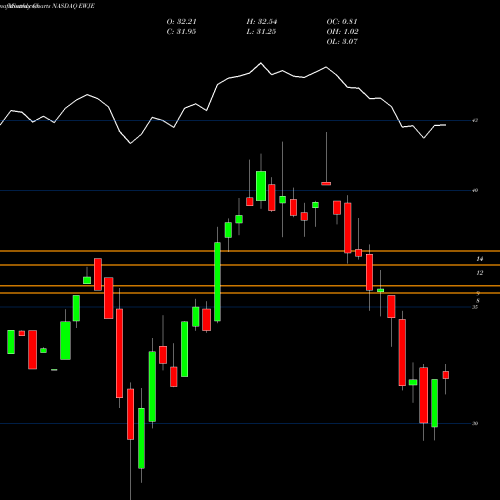Click the '42' axis label
The height and width of the screenshot is (500, 500).
pos(475,120)
